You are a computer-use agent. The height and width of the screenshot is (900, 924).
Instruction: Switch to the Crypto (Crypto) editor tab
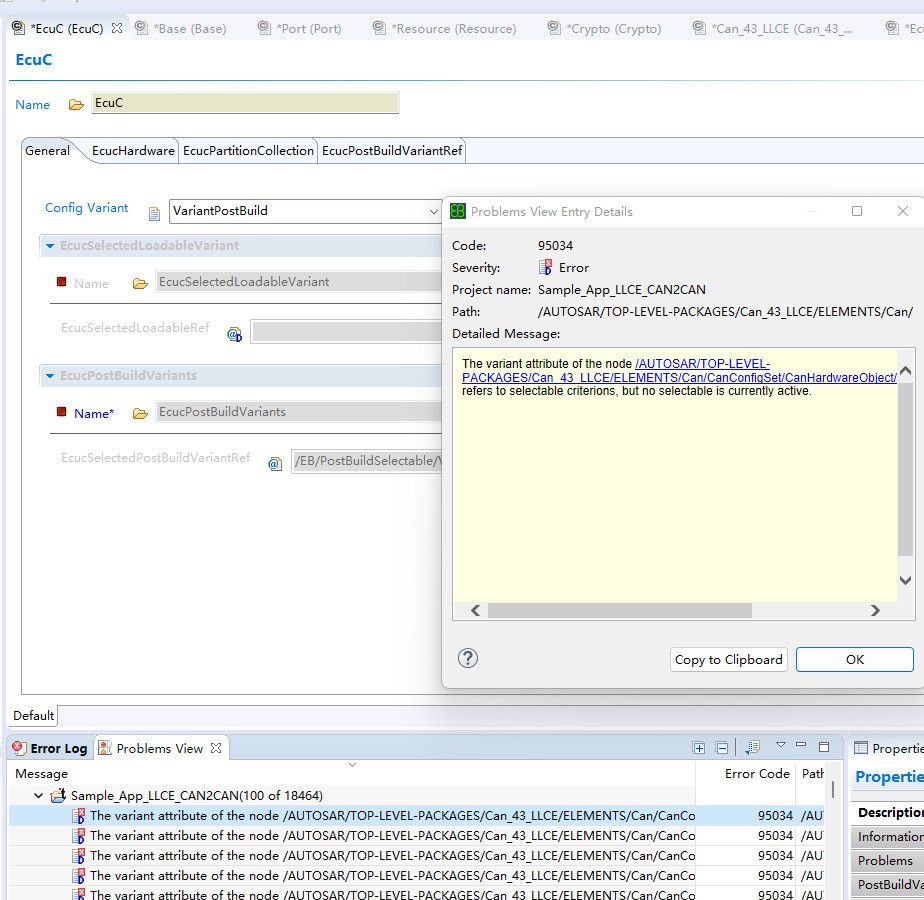(x=605, y=28)
